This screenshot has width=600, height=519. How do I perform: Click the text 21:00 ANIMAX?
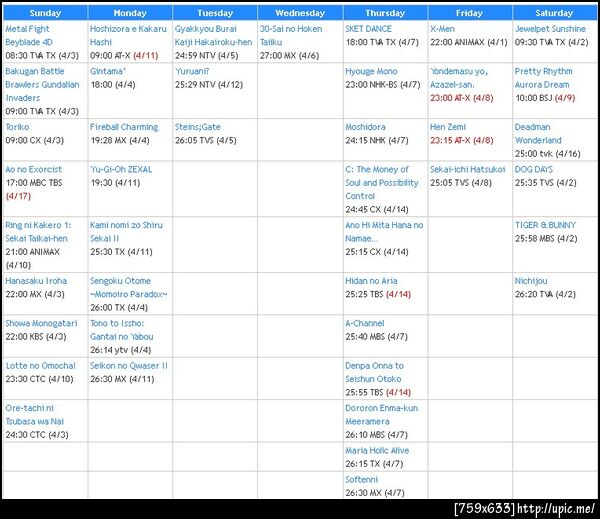coord(33,252)
